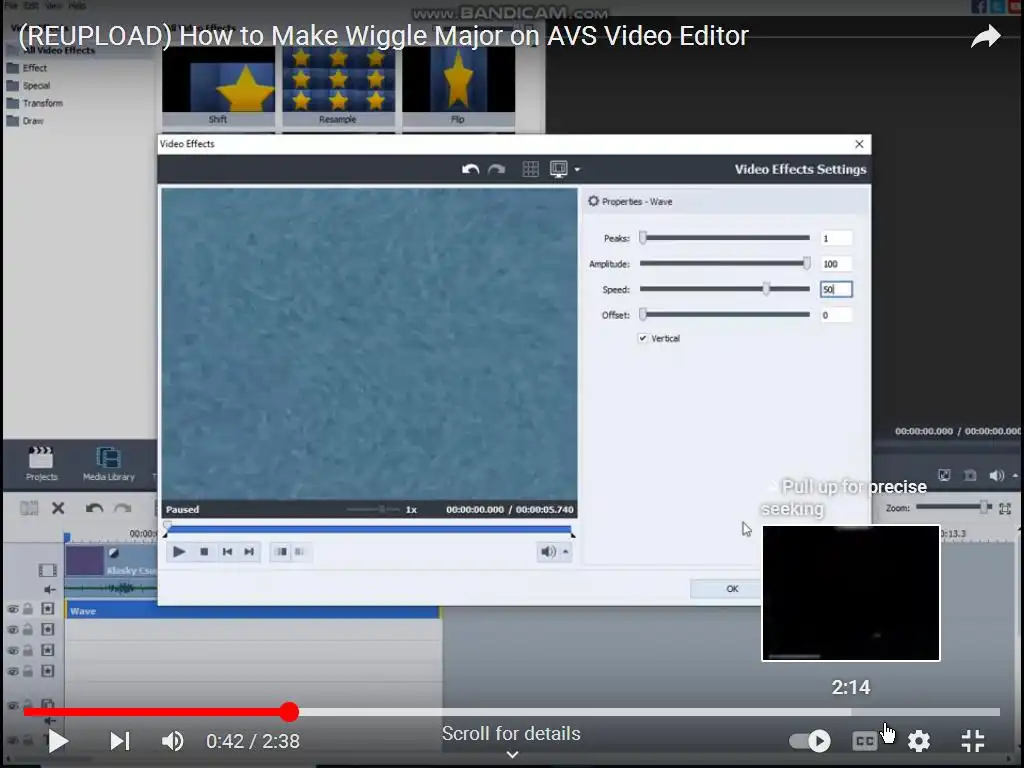Mute main preview with speaker icon

point(997,475)
